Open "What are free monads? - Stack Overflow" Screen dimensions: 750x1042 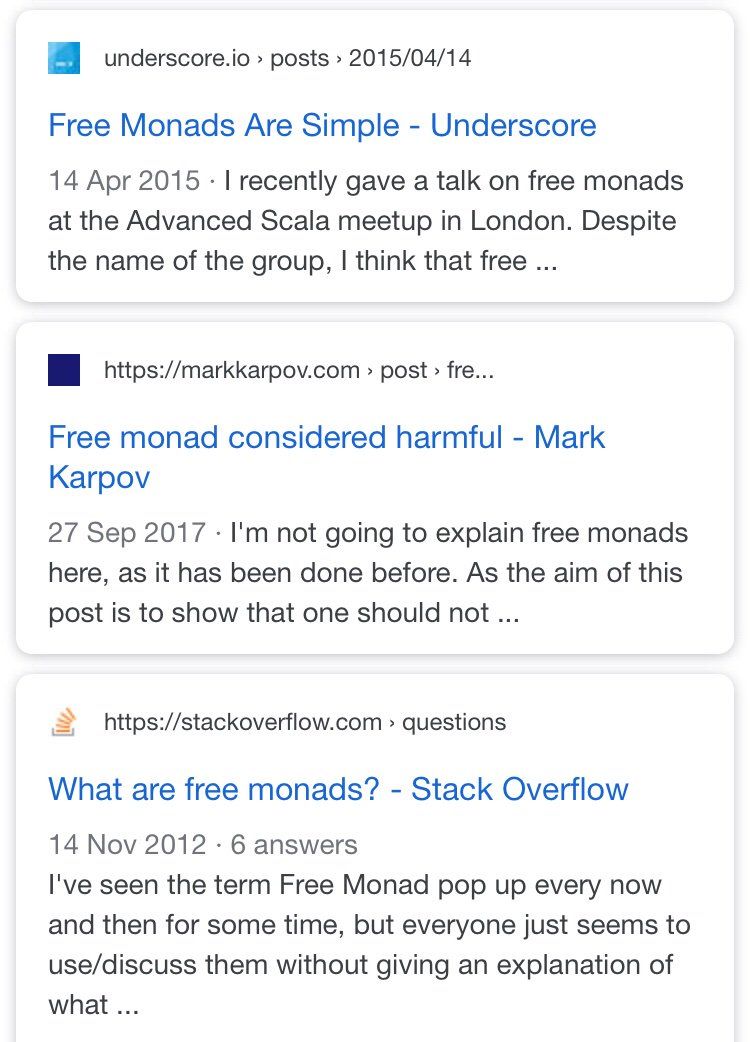click(338, 789)
